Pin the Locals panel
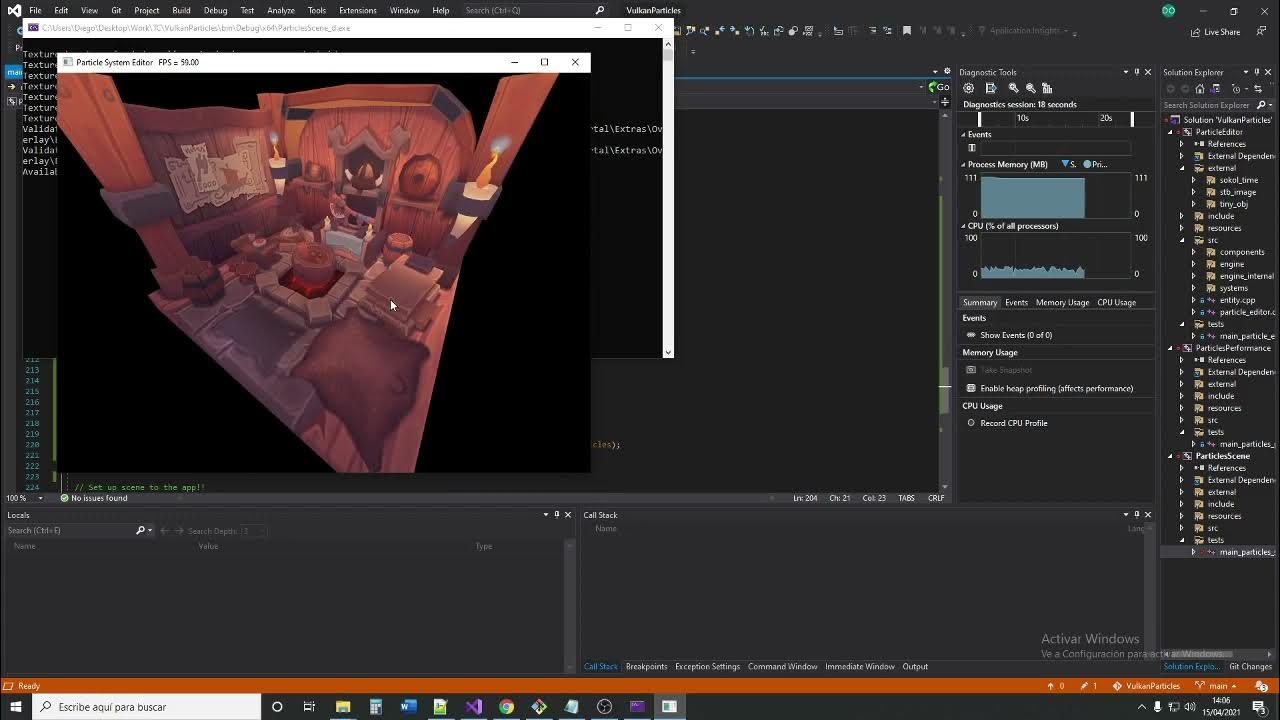The height and width of the screenshot is (720, 1280). [557, 515]
